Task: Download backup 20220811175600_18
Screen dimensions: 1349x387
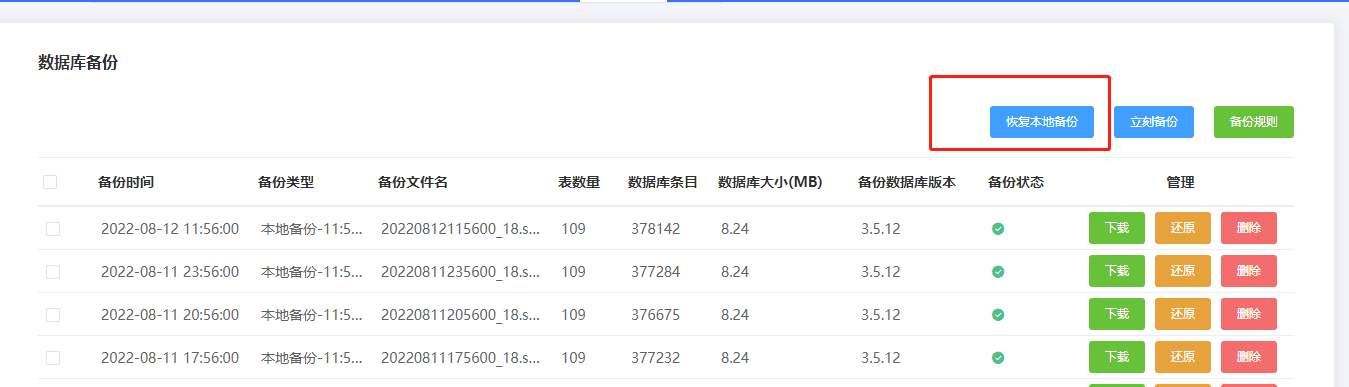Action: point(1117,357)
